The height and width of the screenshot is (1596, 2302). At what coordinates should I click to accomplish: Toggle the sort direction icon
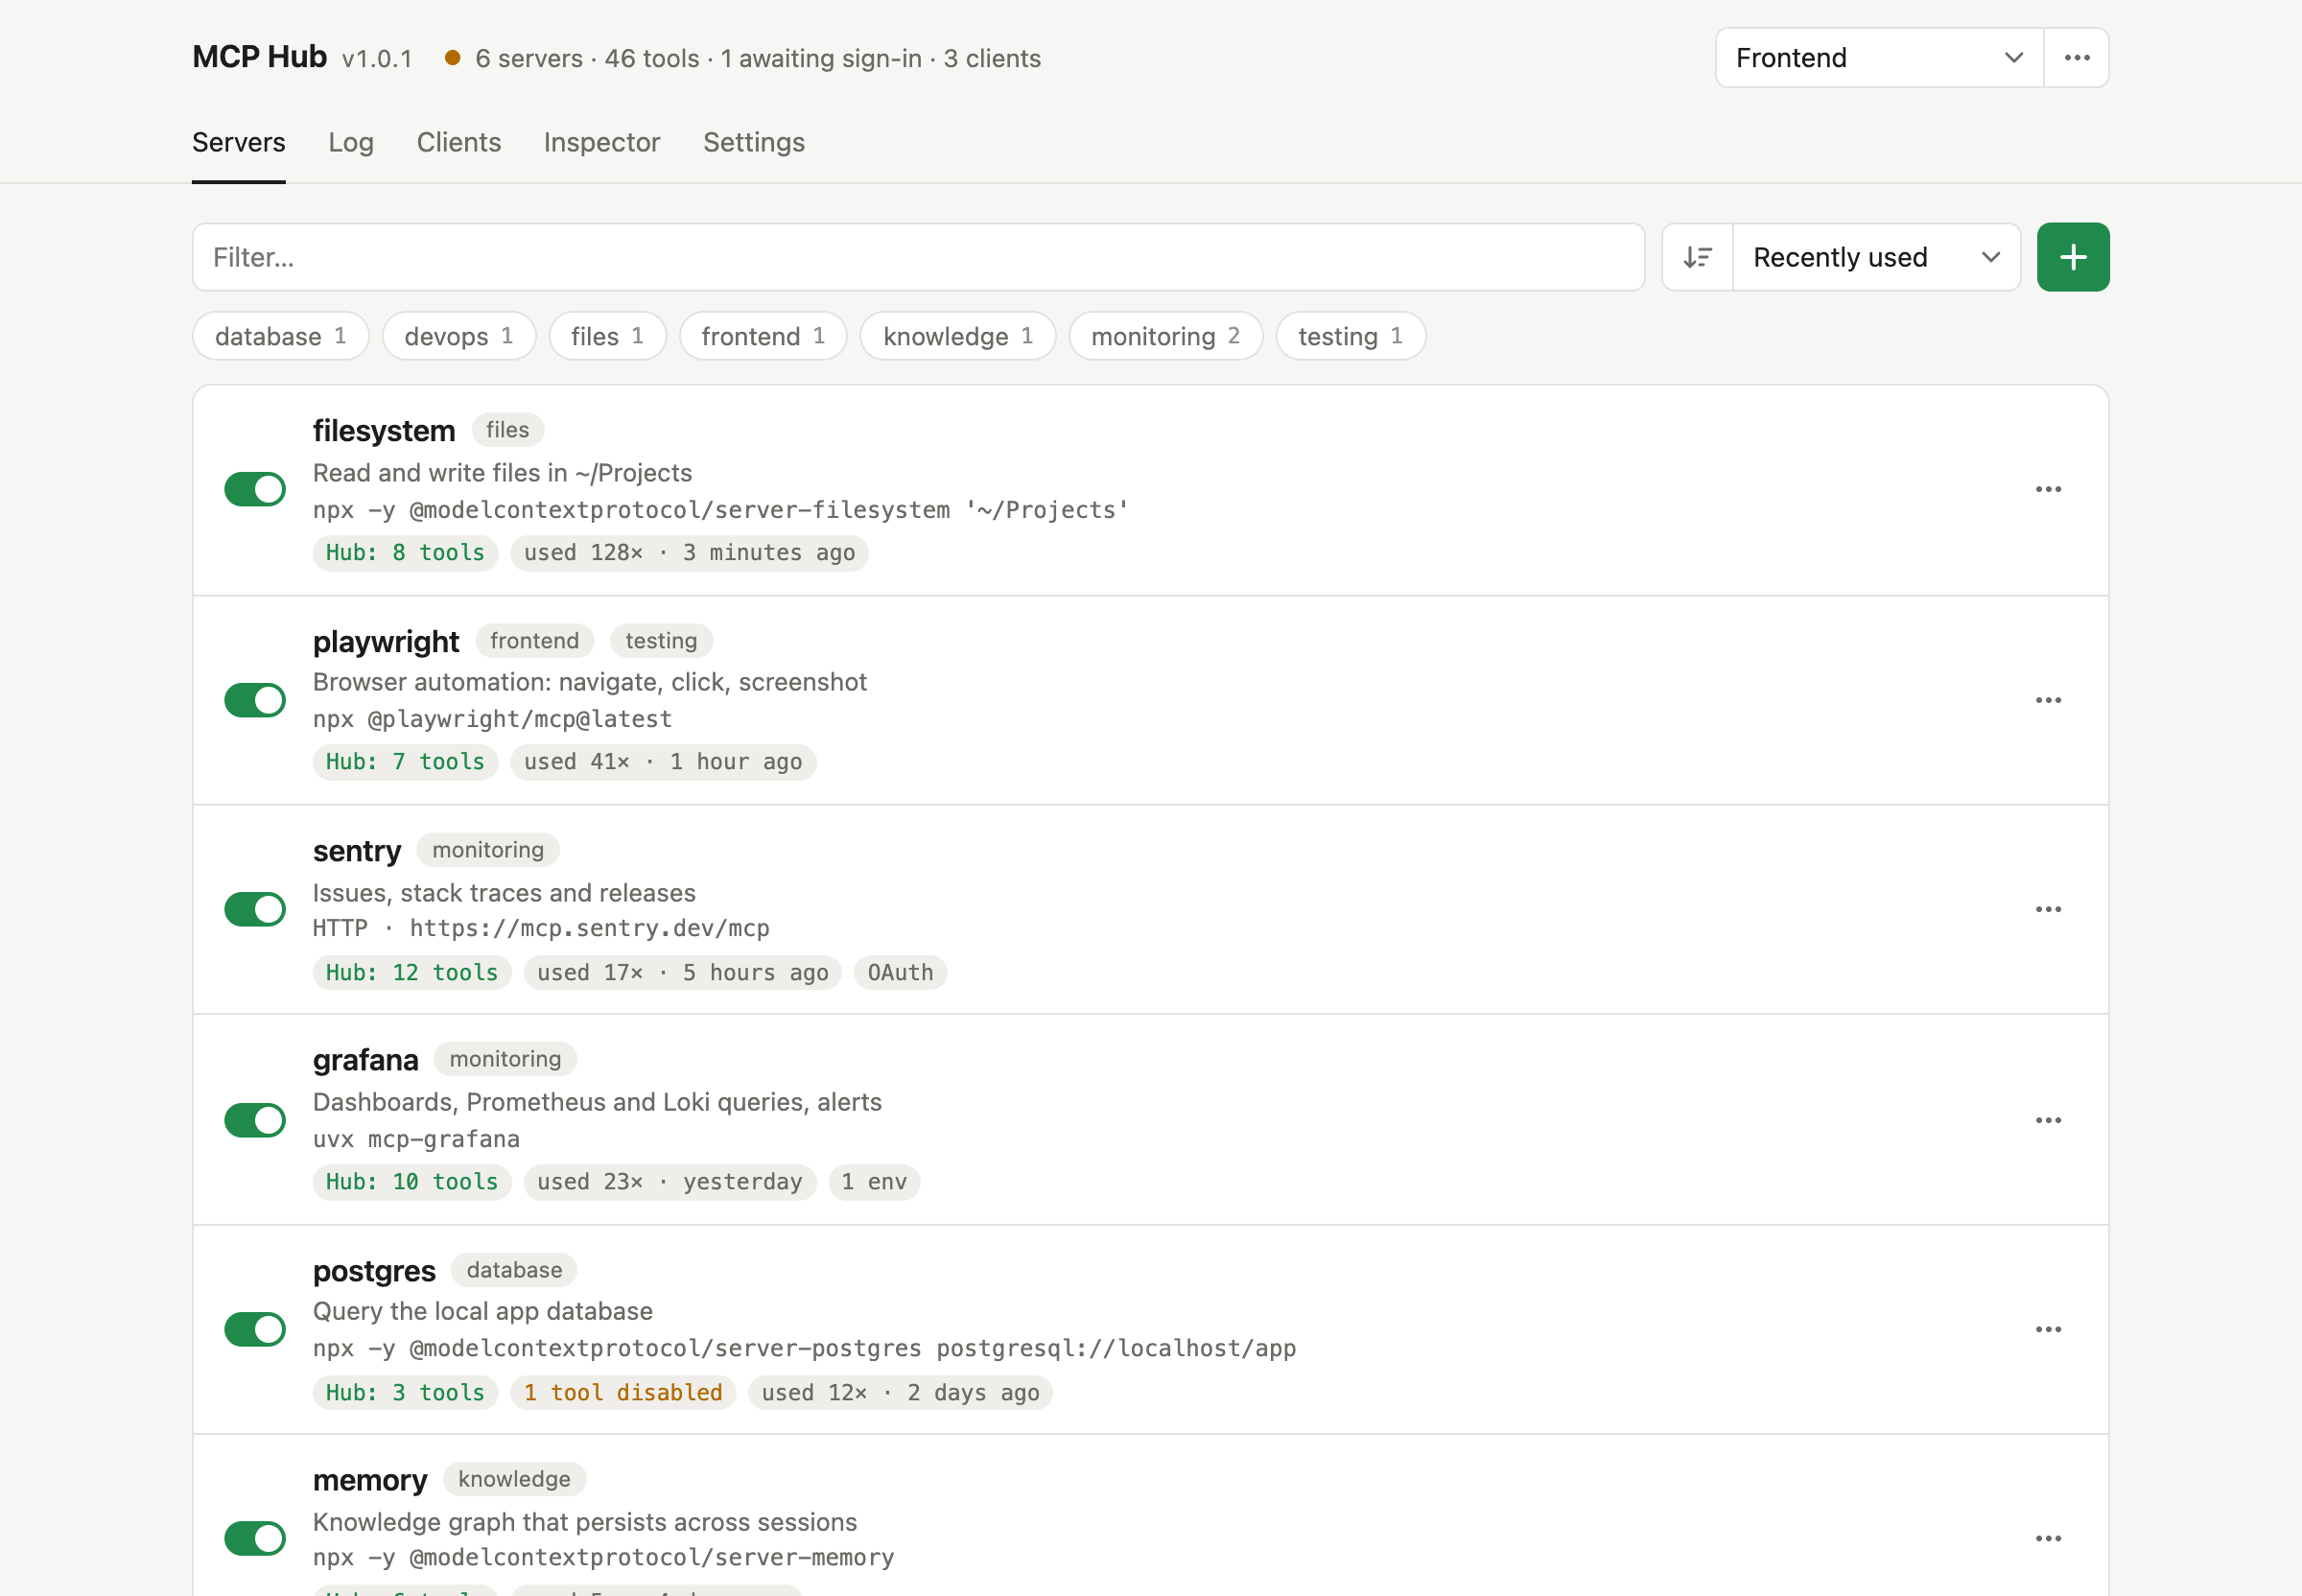(x=1697, y=257)
